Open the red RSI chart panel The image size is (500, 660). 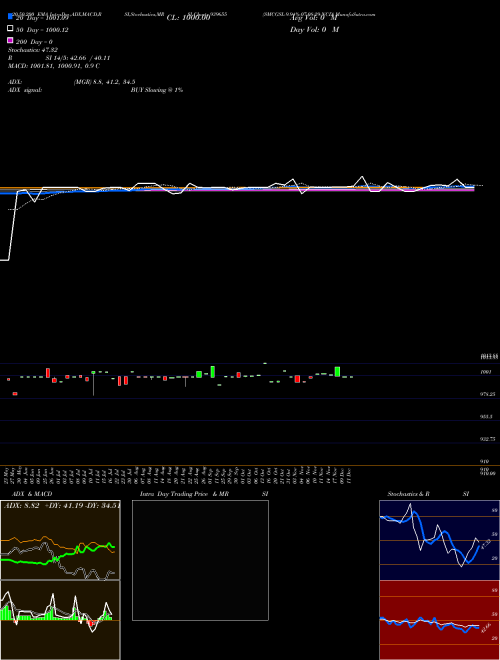(439, 620)
